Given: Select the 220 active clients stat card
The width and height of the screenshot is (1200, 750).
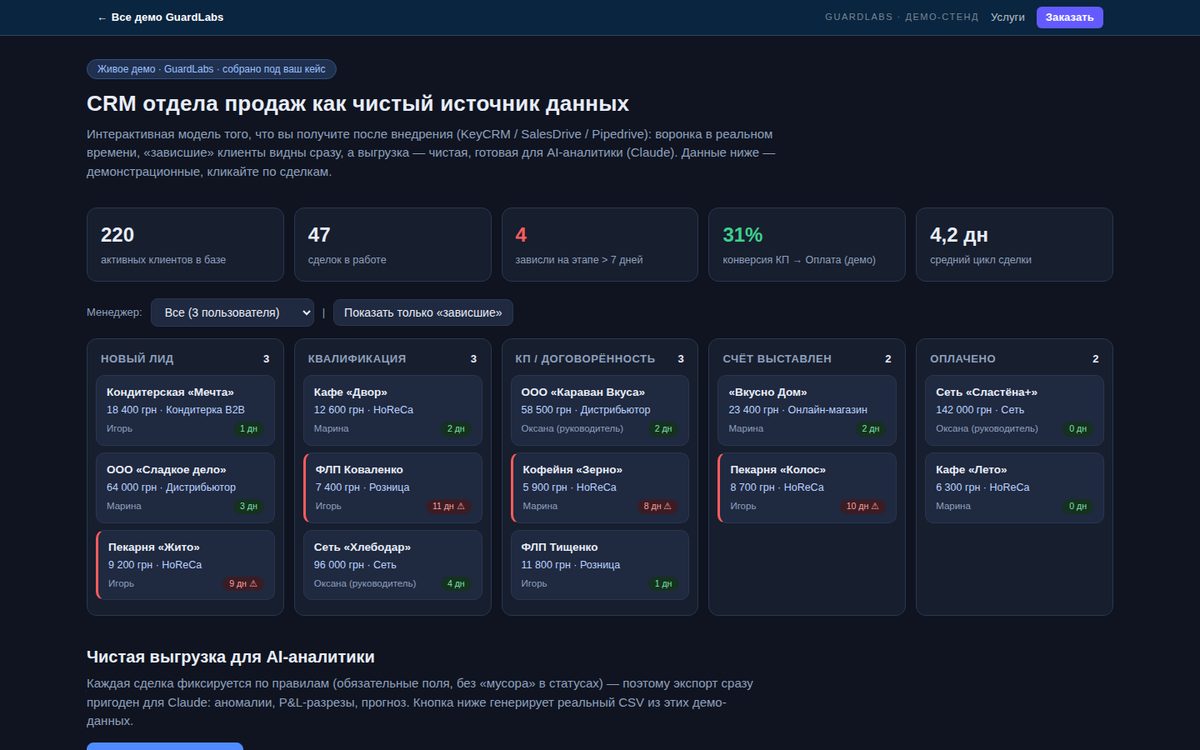Looking at the screenshot, I should tap(185, 244).
